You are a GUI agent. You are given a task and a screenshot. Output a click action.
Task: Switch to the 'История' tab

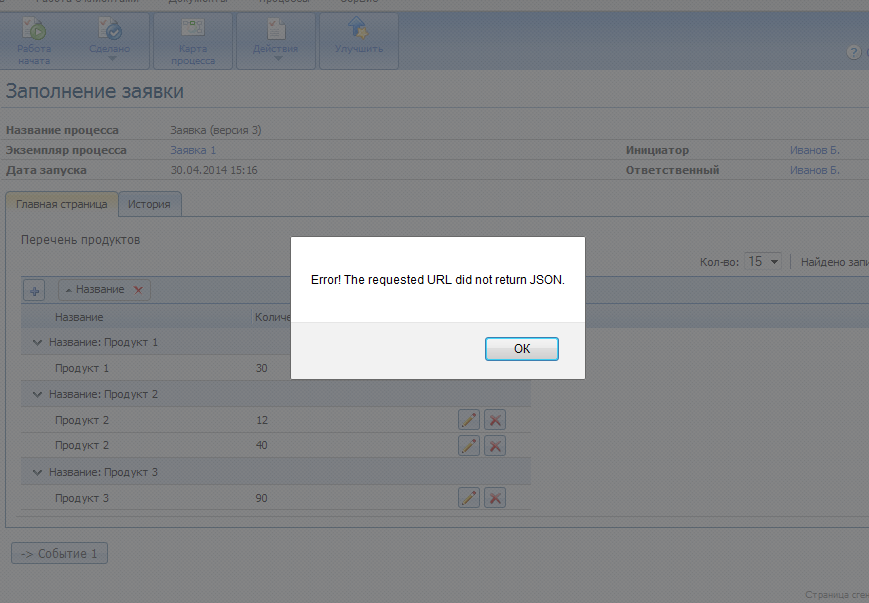(x=149, y=204)
